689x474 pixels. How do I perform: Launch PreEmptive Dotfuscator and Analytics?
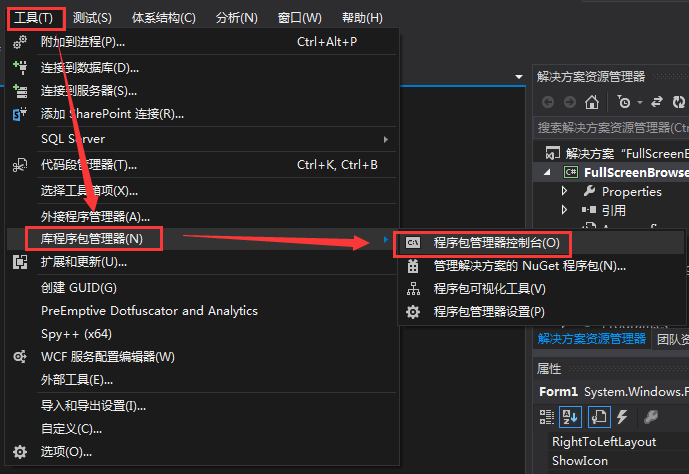tap(202, 311)
